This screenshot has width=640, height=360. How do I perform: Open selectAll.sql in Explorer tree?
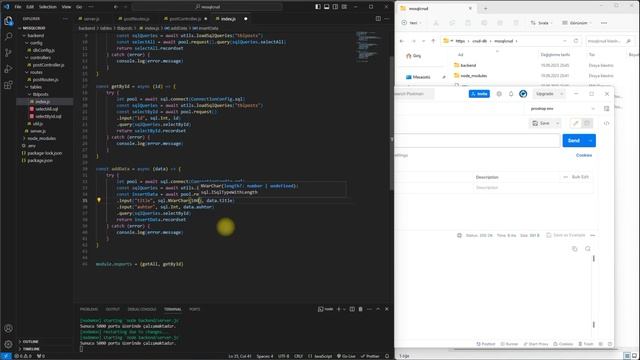pyautogui.click(x=46, y=109)
